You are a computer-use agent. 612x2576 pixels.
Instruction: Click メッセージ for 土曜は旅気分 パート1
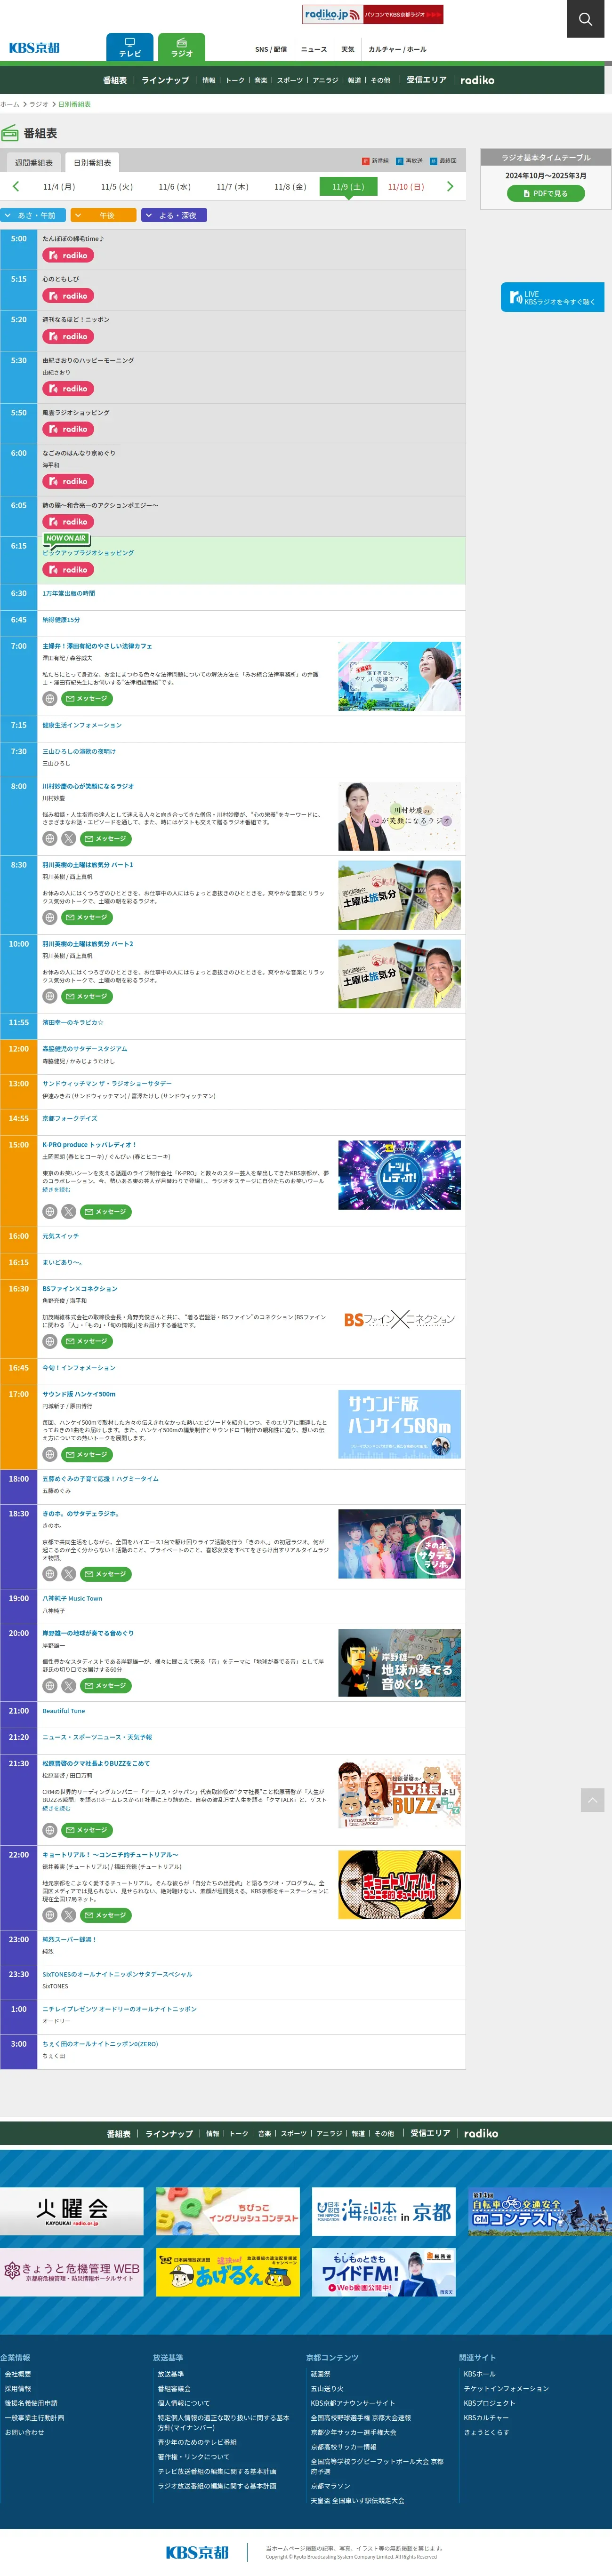[87, 918]
